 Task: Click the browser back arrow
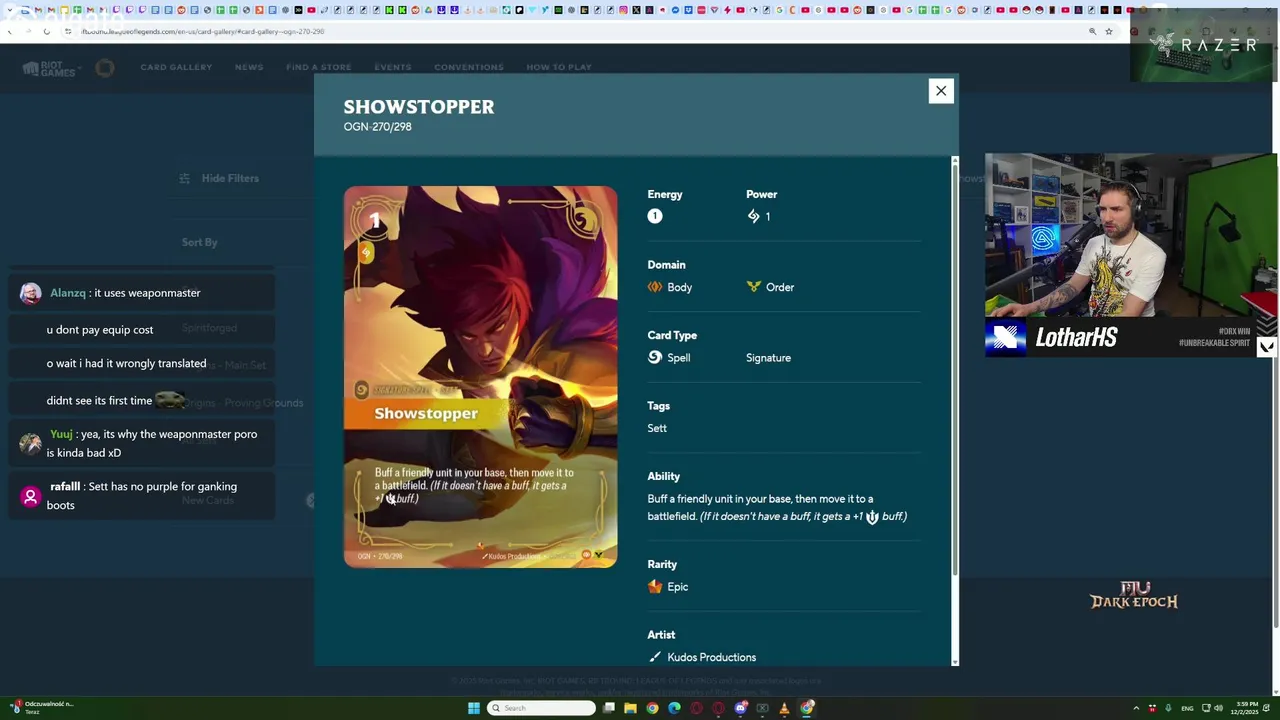[x=9, y=31]
